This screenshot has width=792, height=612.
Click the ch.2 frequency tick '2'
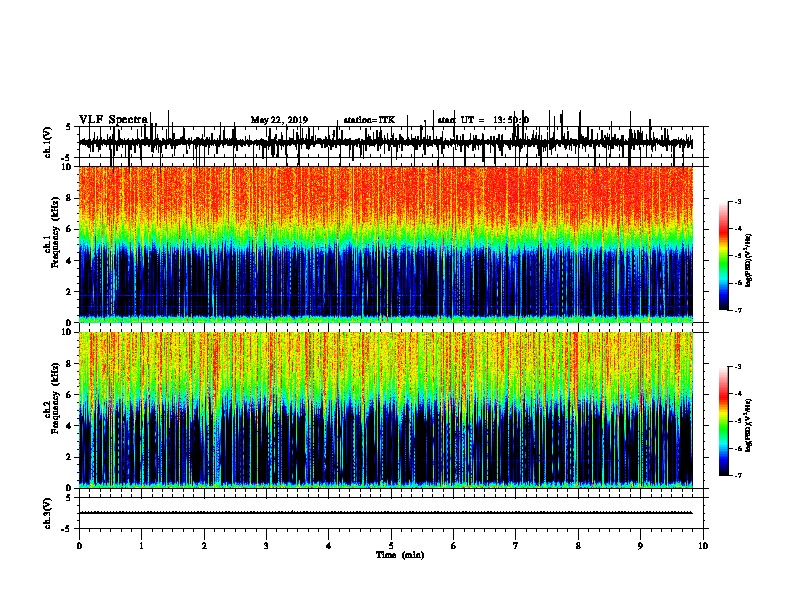tap(69, 457)
